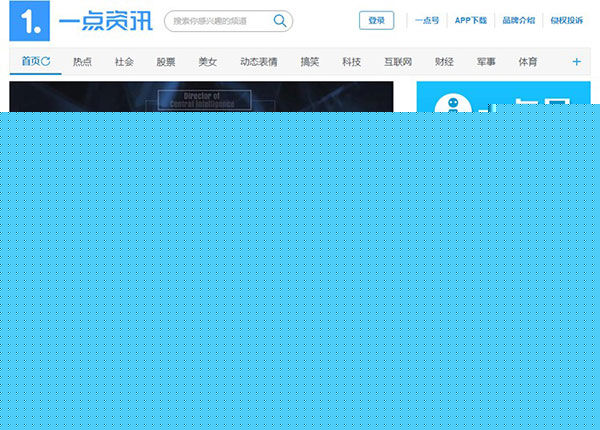The image size is (600, 430).
Task: Switch to the 体育 channel
Action: 528,62
